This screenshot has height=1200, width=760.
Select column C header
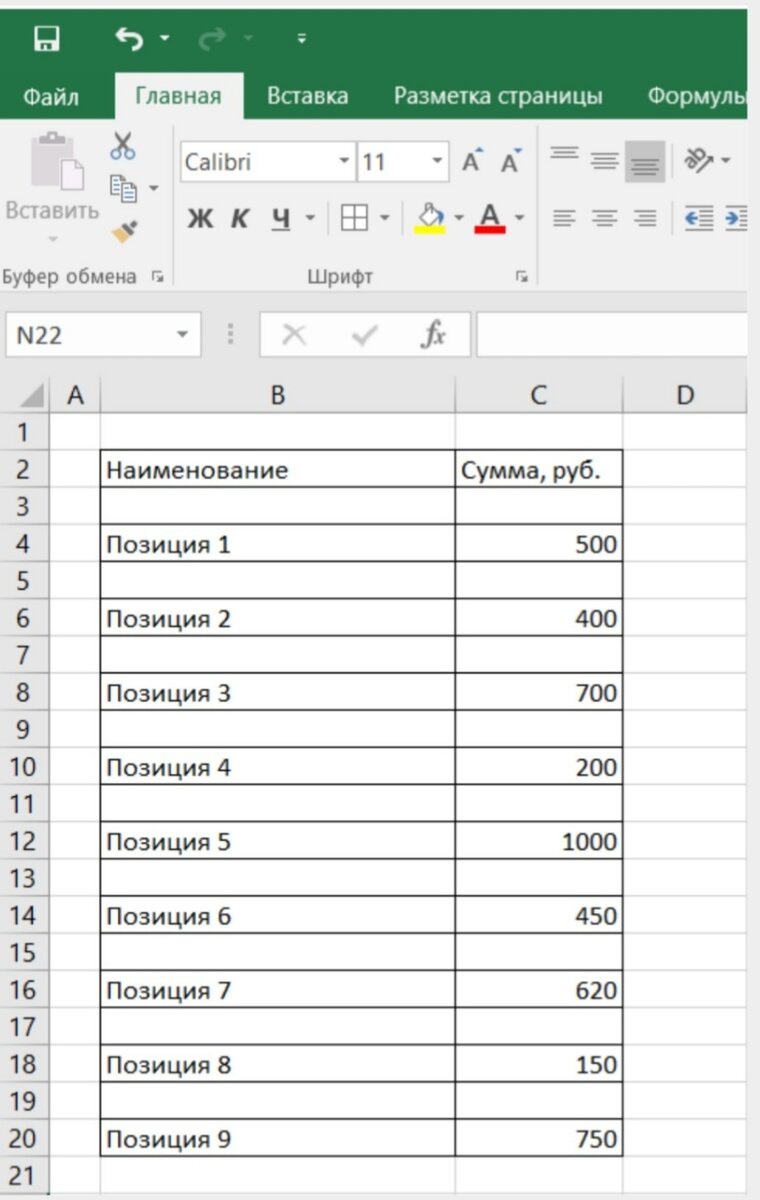tap(539, 395)
